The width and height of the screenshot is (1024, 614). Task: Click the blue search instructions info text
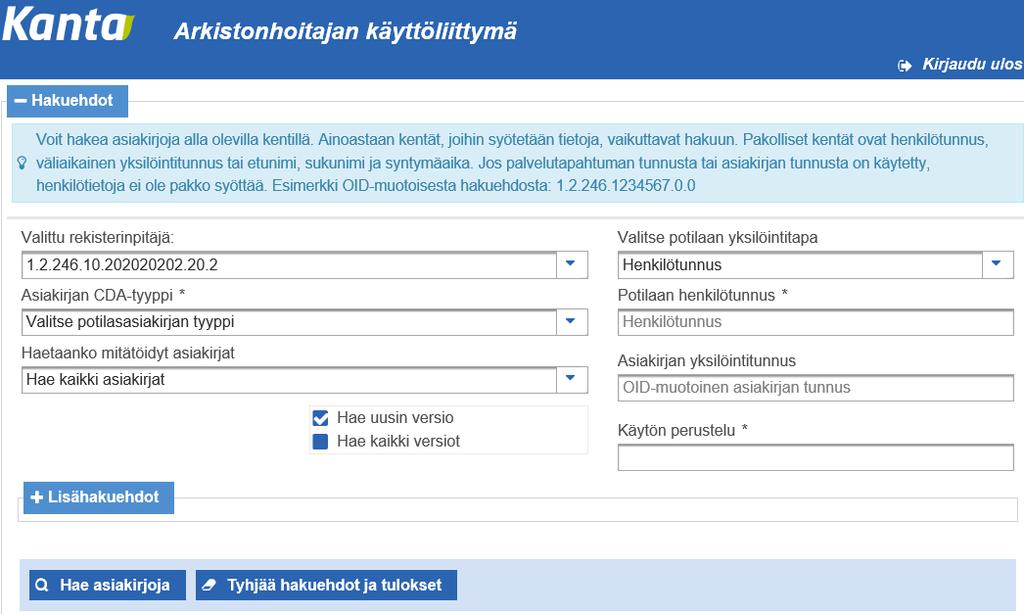(512, 163)
